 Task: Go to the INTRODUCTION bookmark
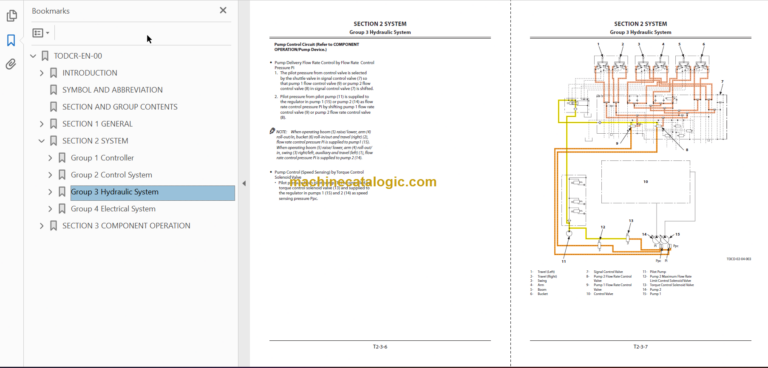[x=90, y=73]
